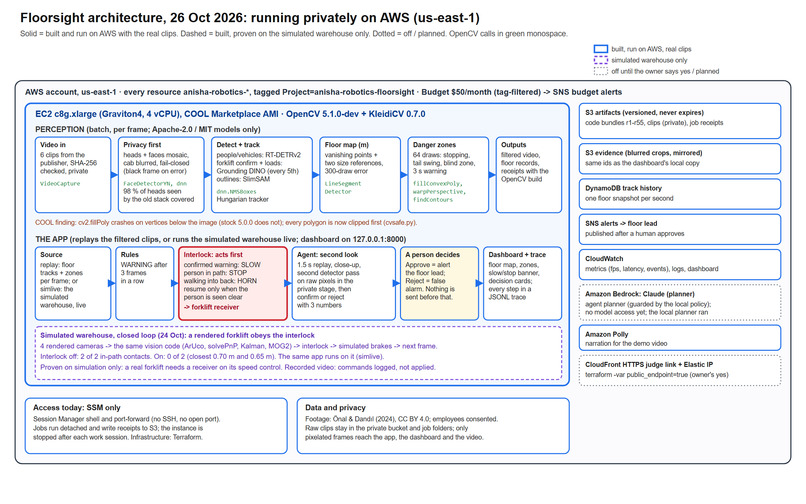Click the 'CloudWatch' box title

pos(604,259)
